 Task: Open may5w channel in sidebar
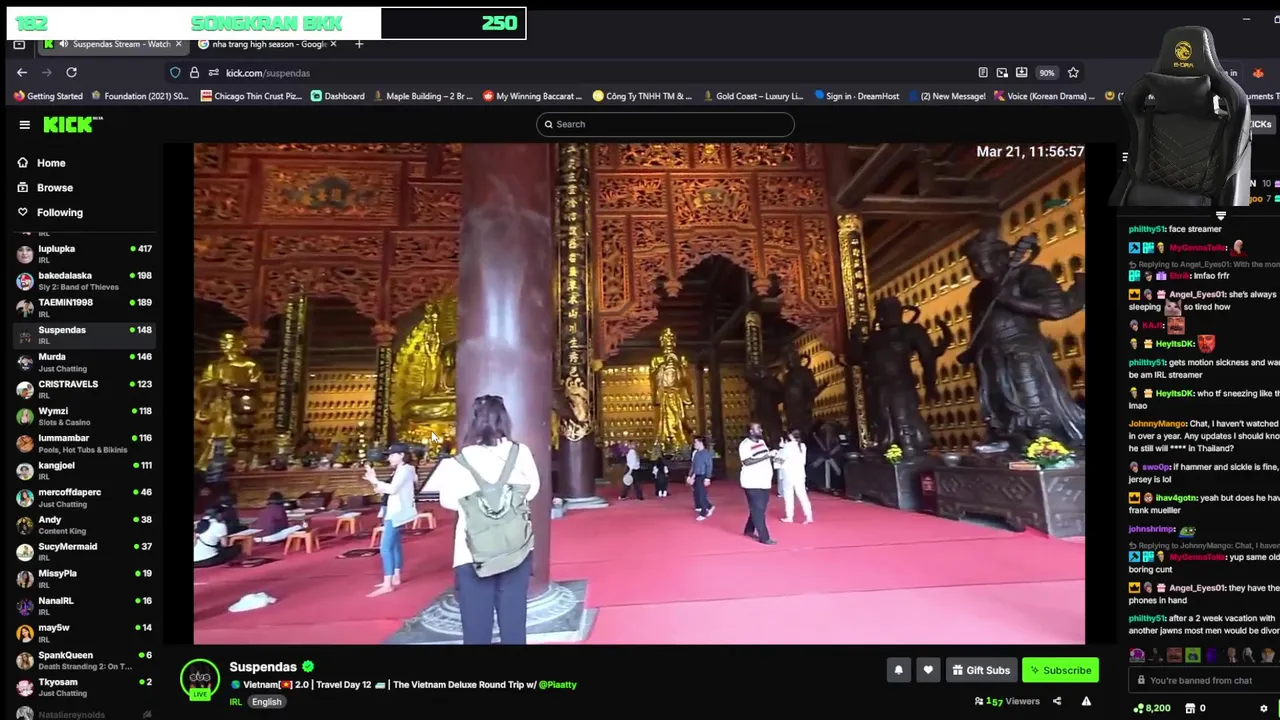point(84,632)
